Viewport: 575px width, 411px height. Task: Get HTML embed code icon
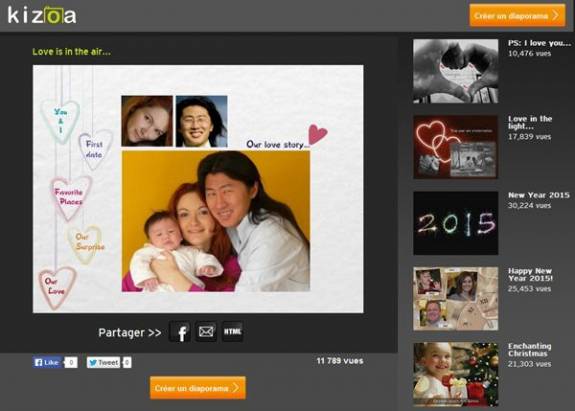click(232, 332)
